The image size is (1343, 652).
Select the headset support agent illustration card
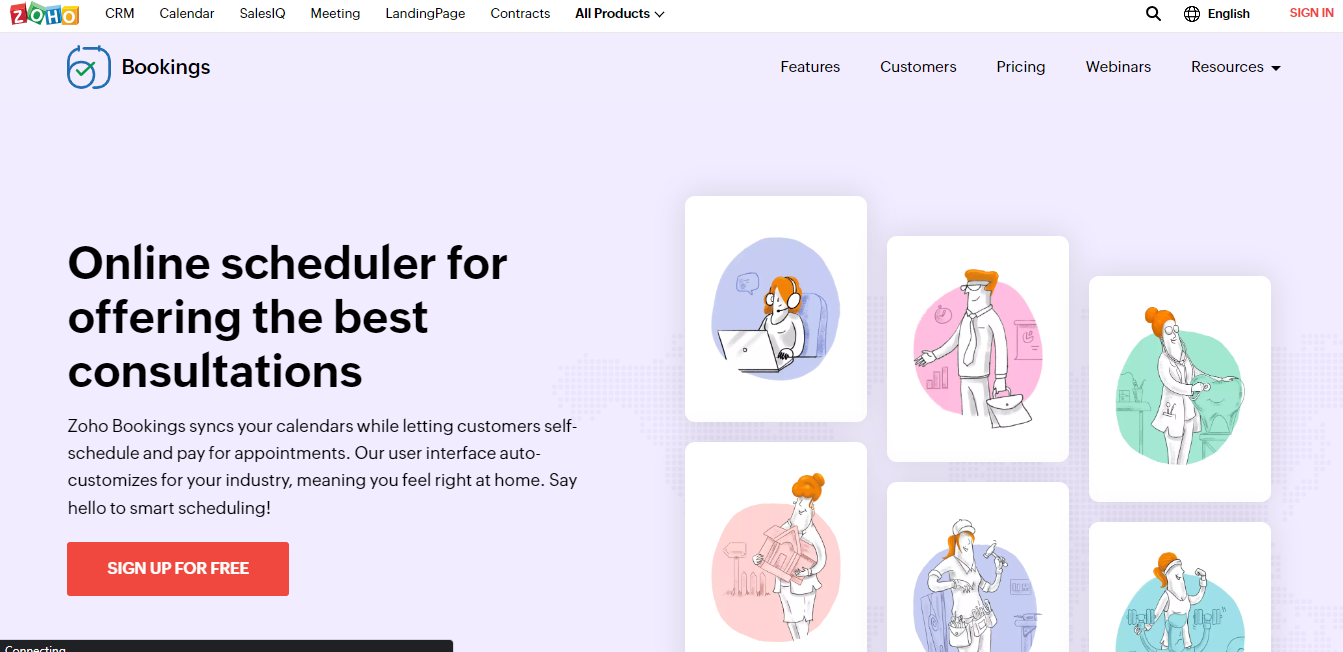[x=776, y=308]
